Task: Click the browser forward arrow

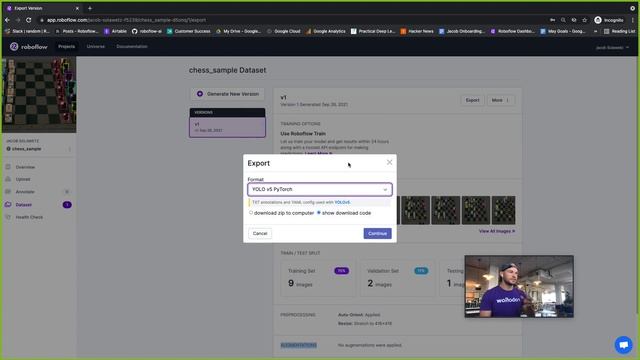Action: [18, 20]
